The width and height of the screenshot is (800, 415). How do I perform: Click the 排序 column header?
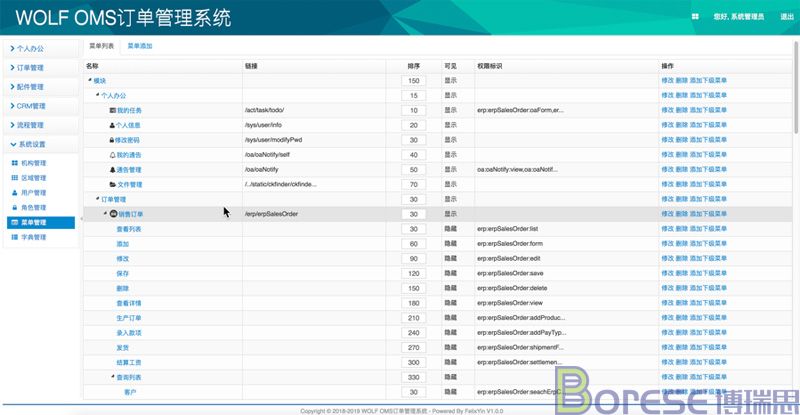414,66
